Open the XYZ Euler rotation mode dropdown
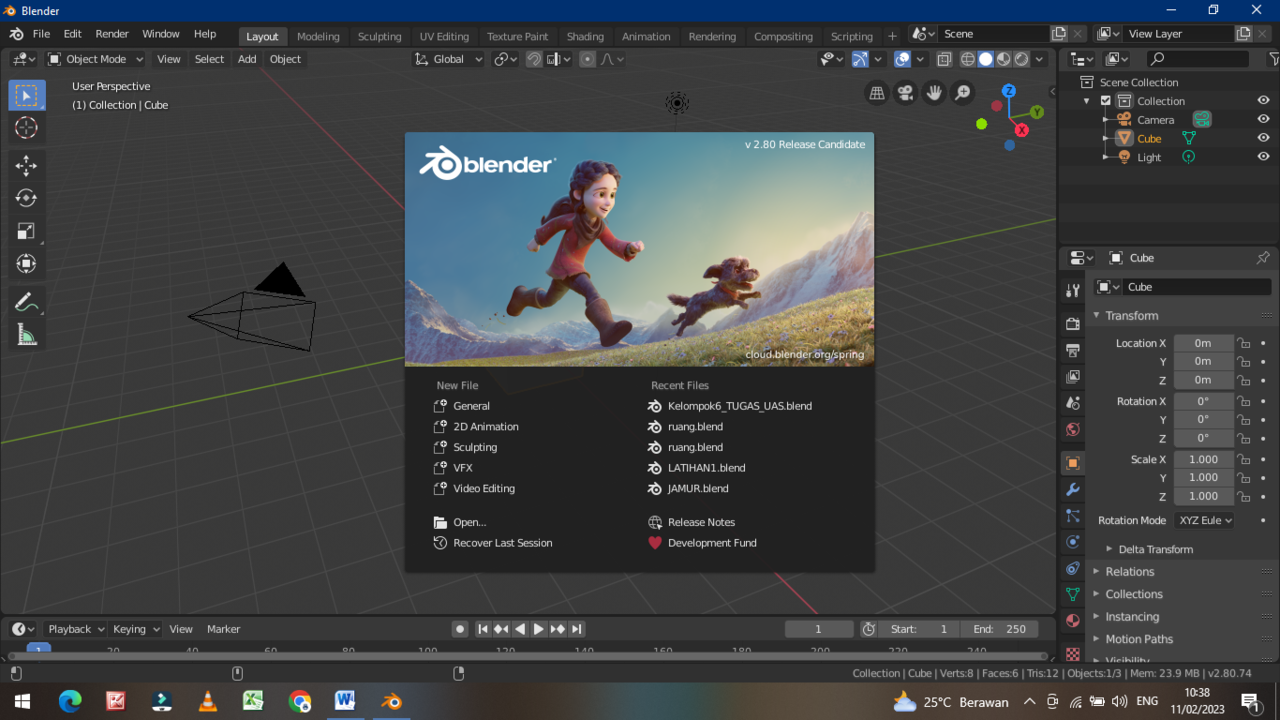 (1204, 520)
